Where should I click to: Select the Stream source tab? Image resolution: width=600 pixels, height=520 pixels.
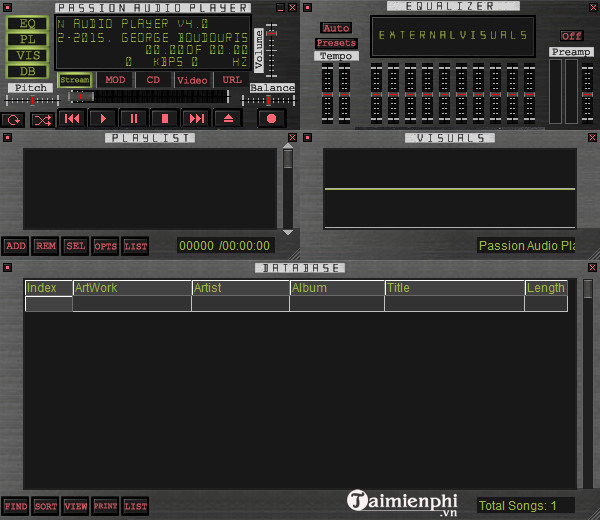pyautogui.click(x=75, y=80)
